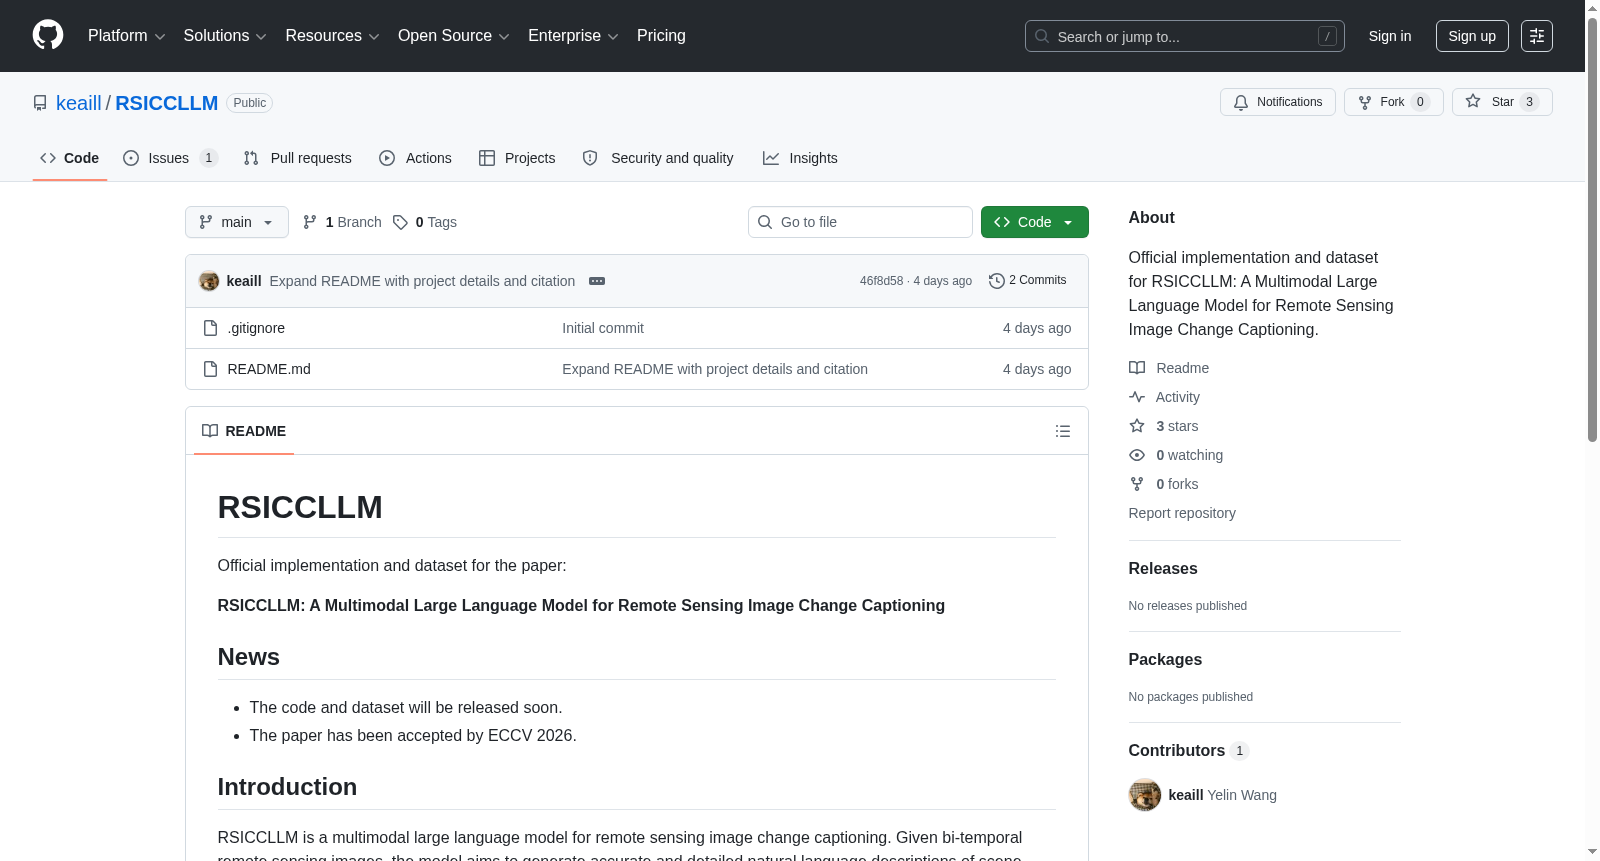This screenshot has height=861, width=1600.
Task: Click the Report repository link
Action: pos(1182,513)
